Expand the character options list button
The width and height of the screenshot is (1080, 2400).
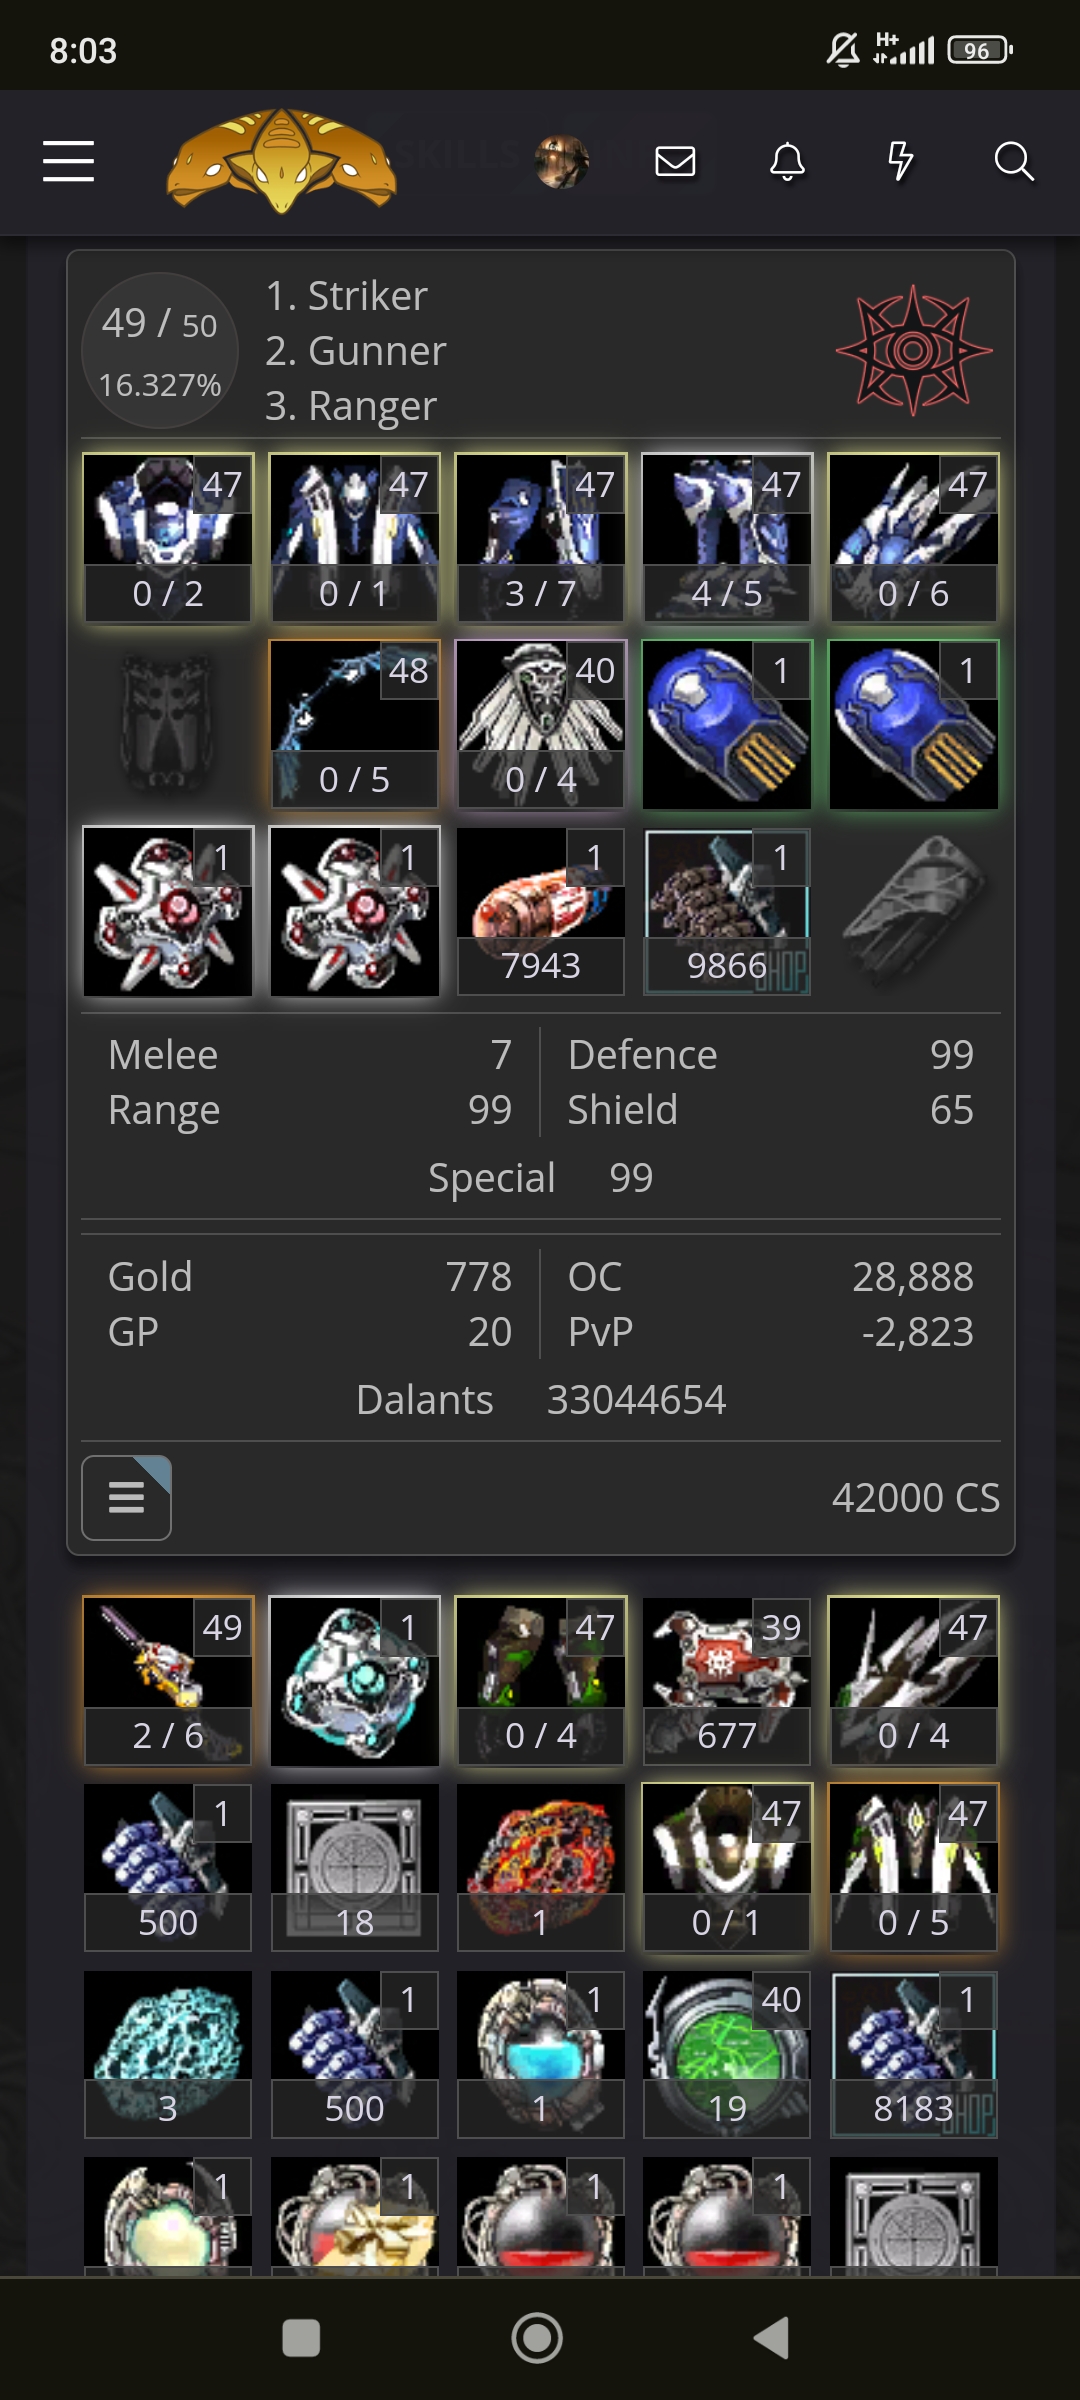(x=126, y=1497)
